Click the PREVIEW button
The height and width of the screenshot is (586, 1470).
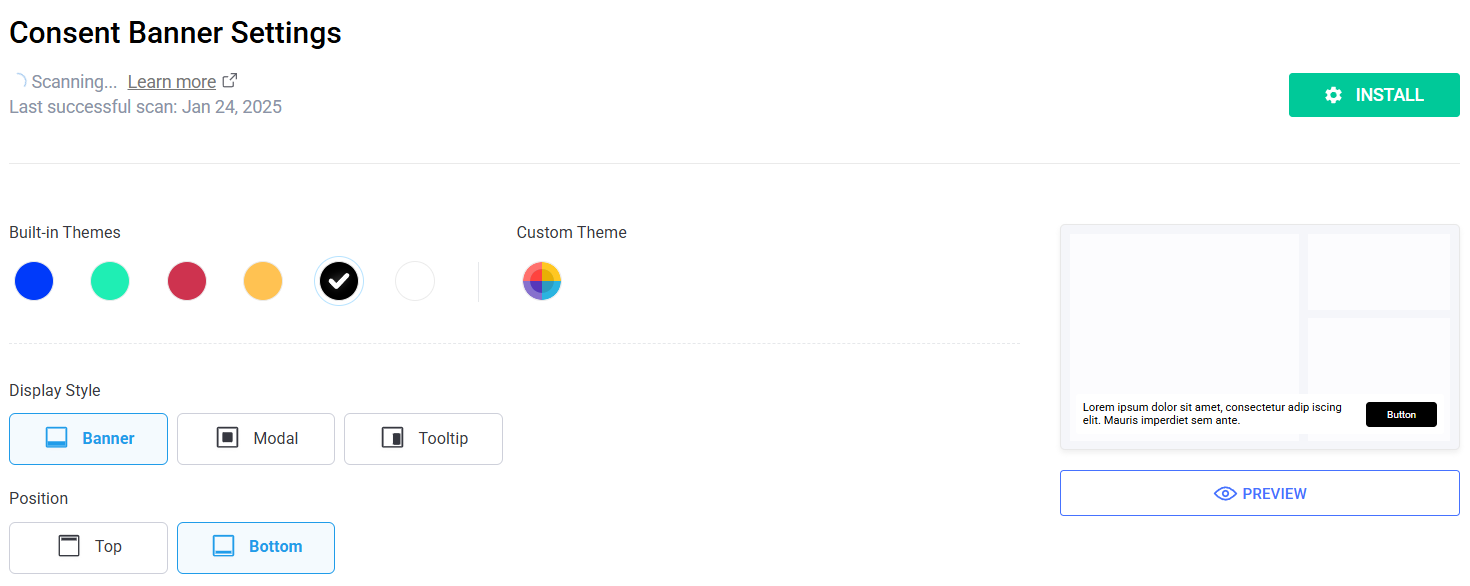1260,493
